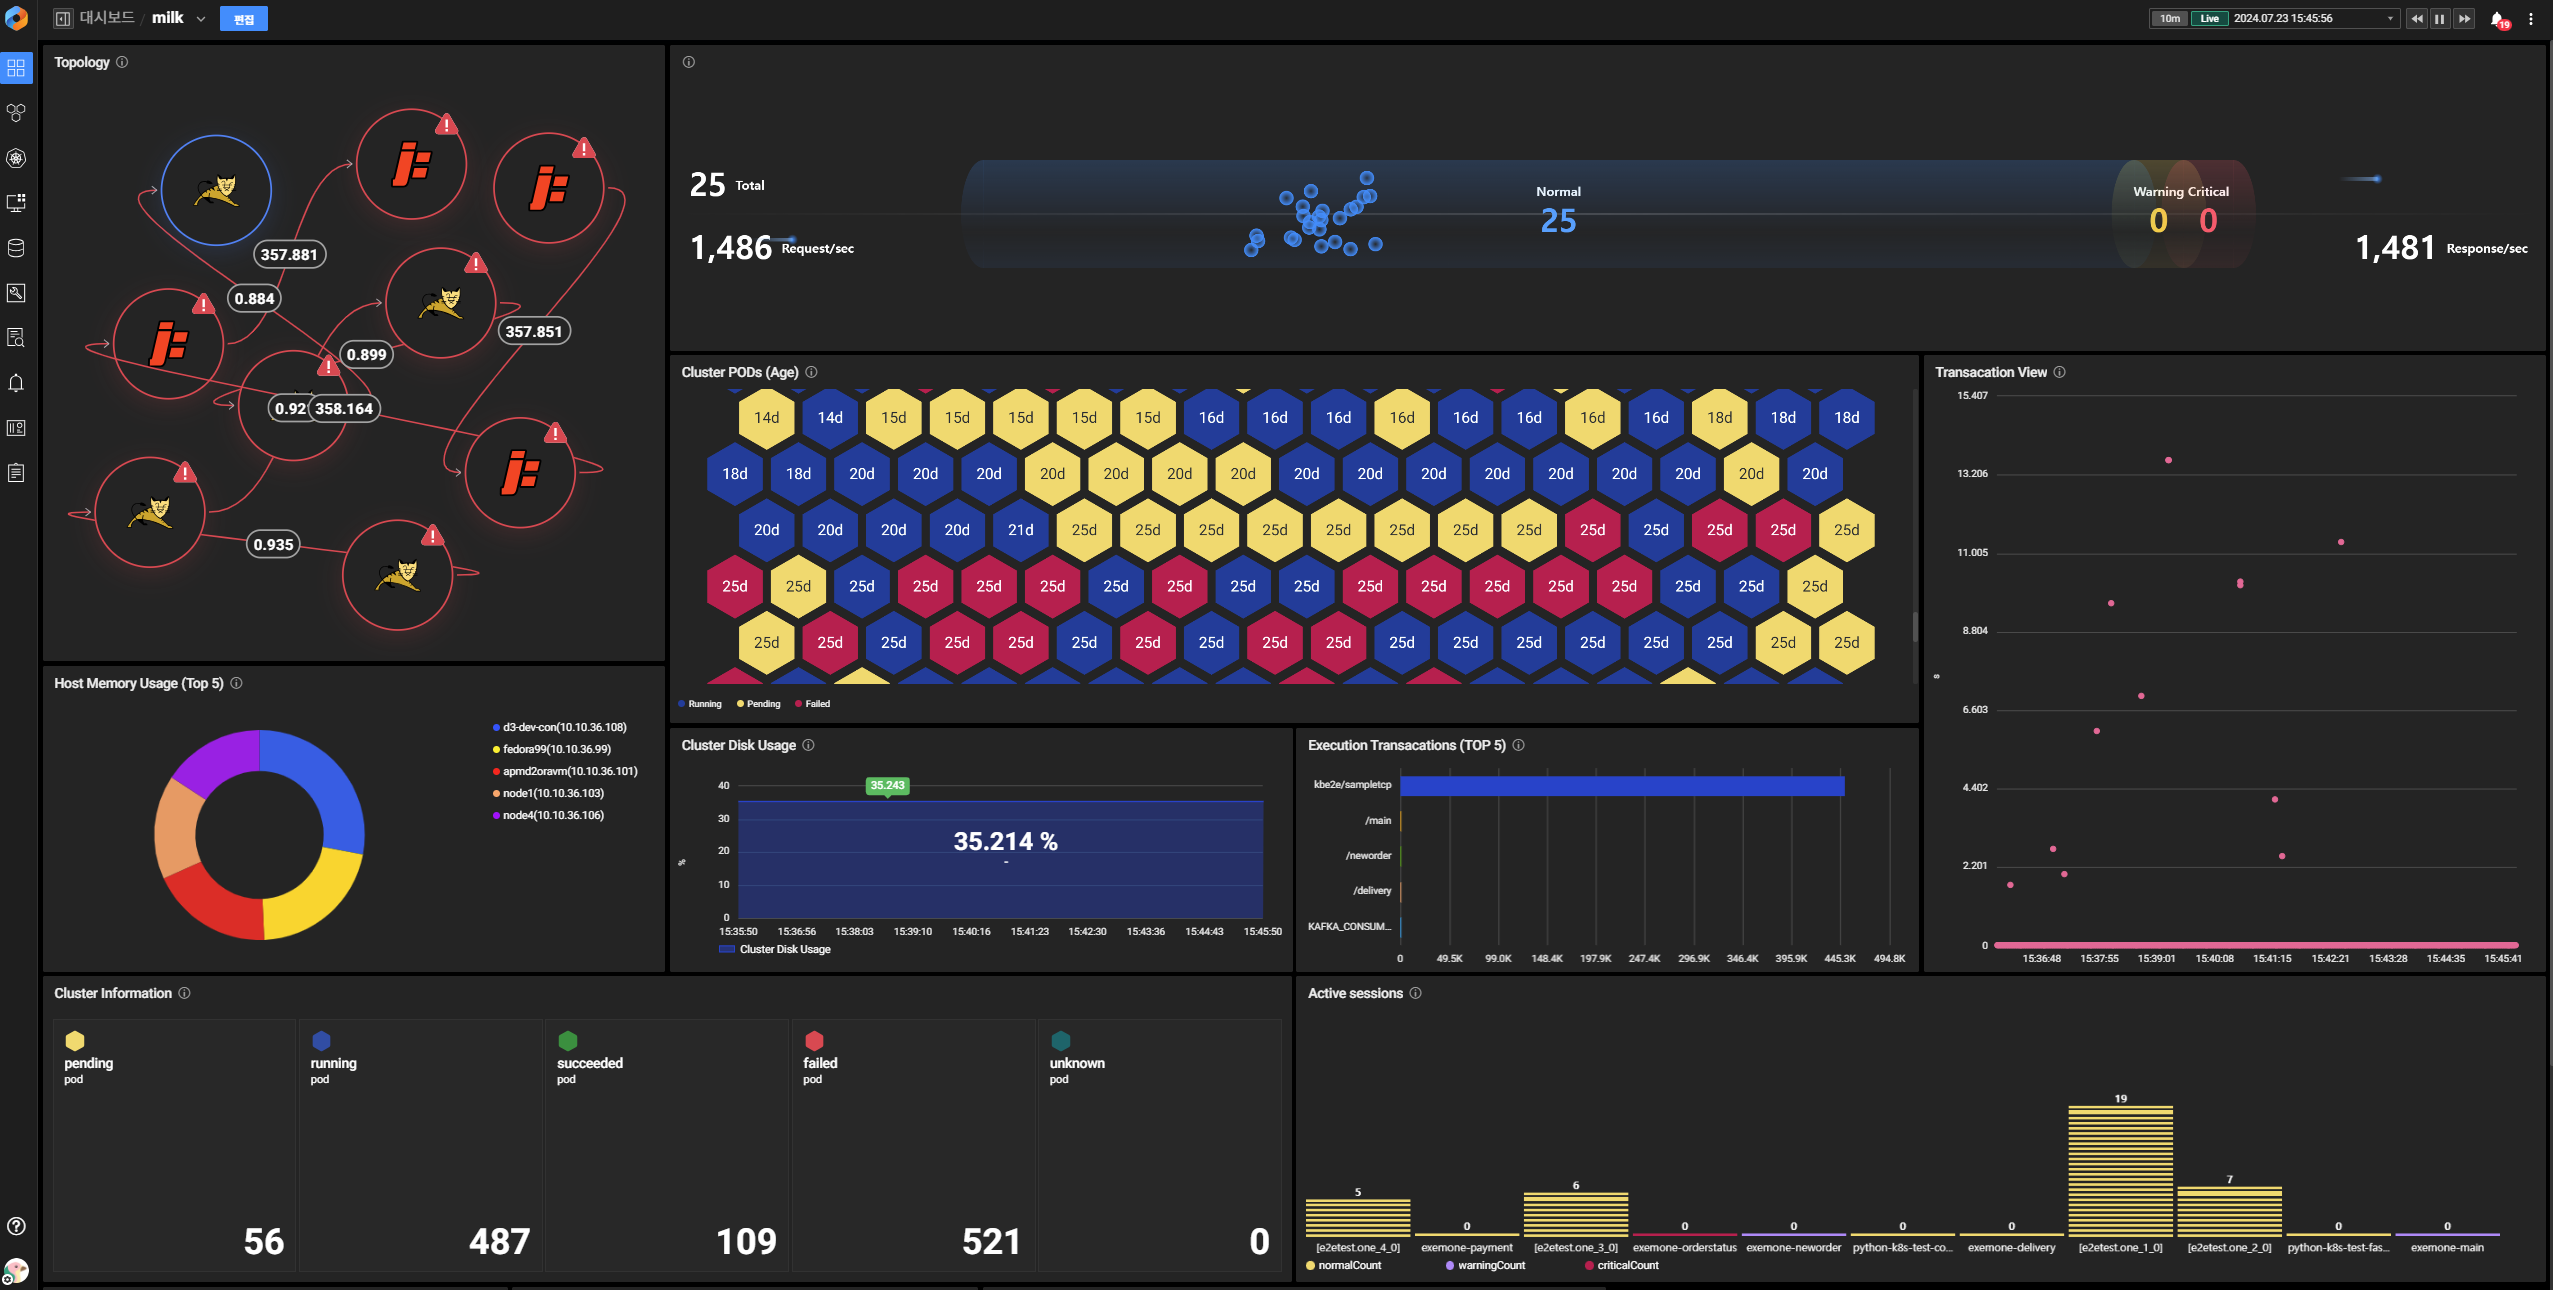This screenshot has width=2553, height=1290.
Task: Select the dashboard grid sidebar tab
Action: click(x=16, y=68)
